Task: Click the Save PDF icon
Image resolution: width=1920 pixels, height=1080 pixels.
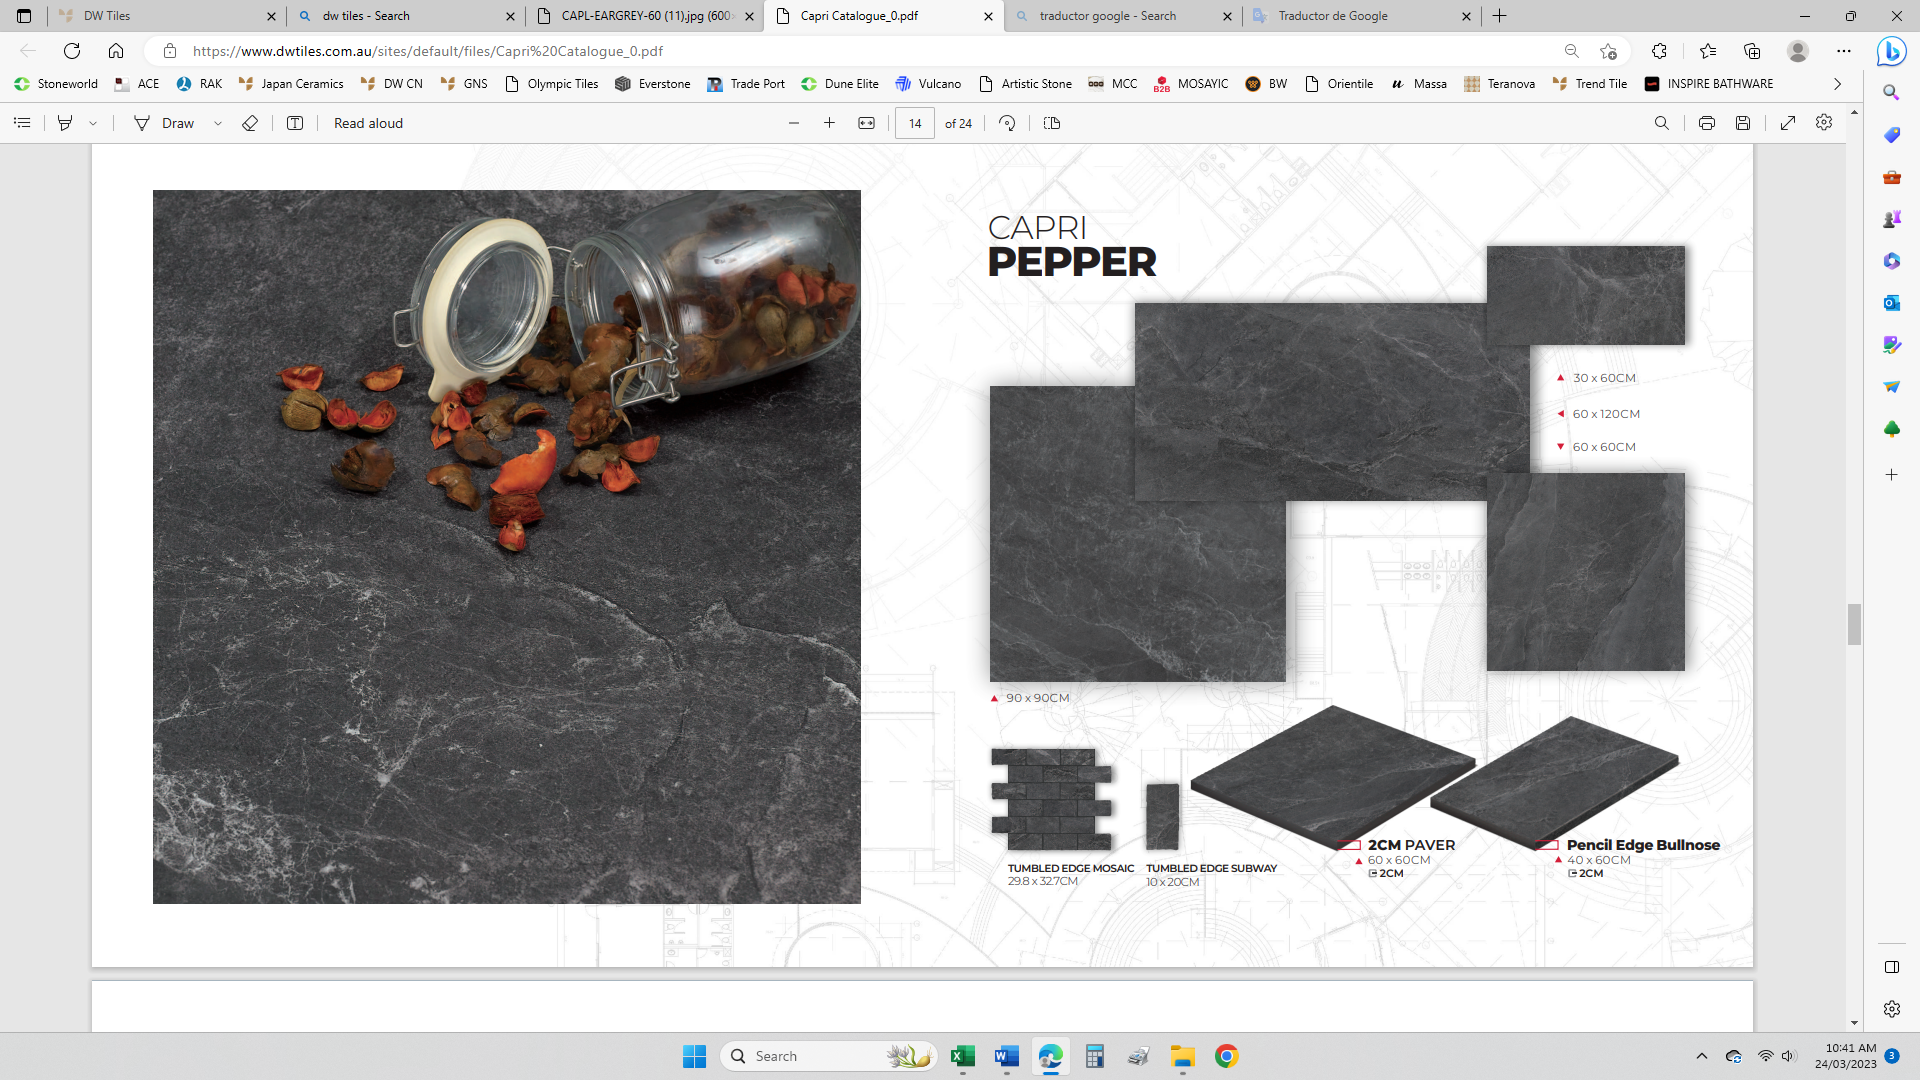Action: pyautogui.click(x=1743, y=123)
